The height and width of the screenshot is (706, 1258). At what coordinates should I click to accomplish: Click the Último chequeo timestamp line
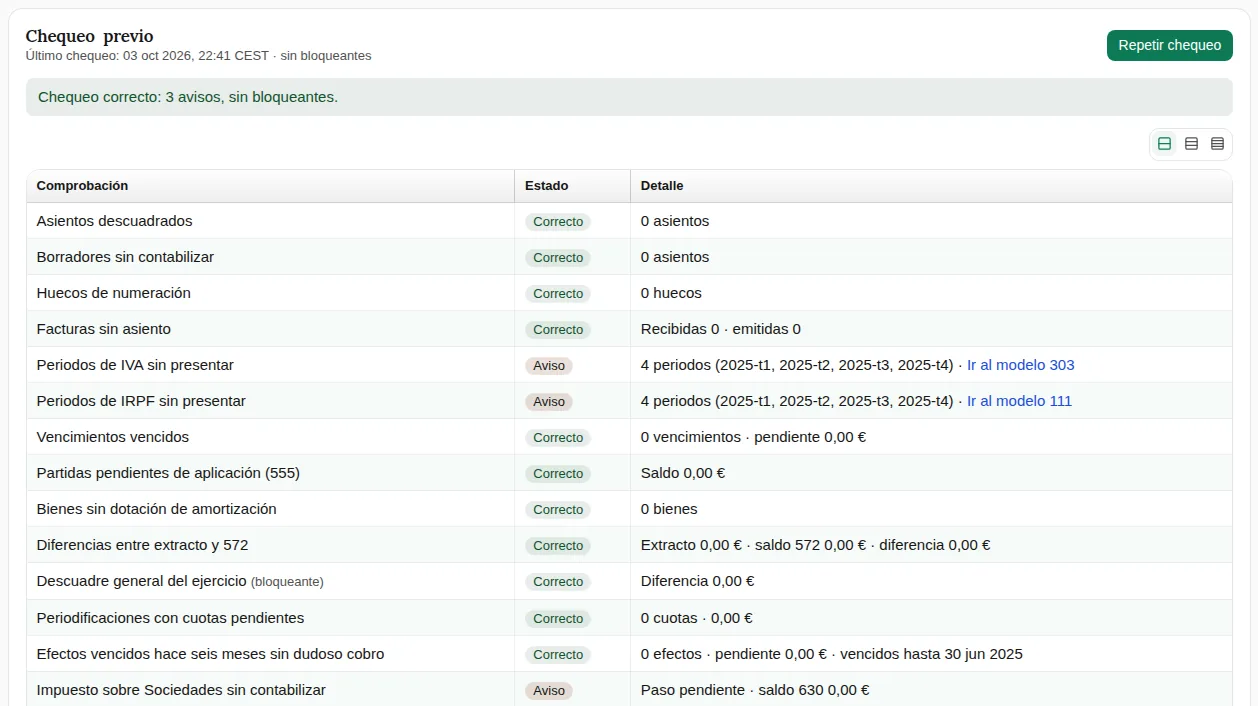click(198, 56)
